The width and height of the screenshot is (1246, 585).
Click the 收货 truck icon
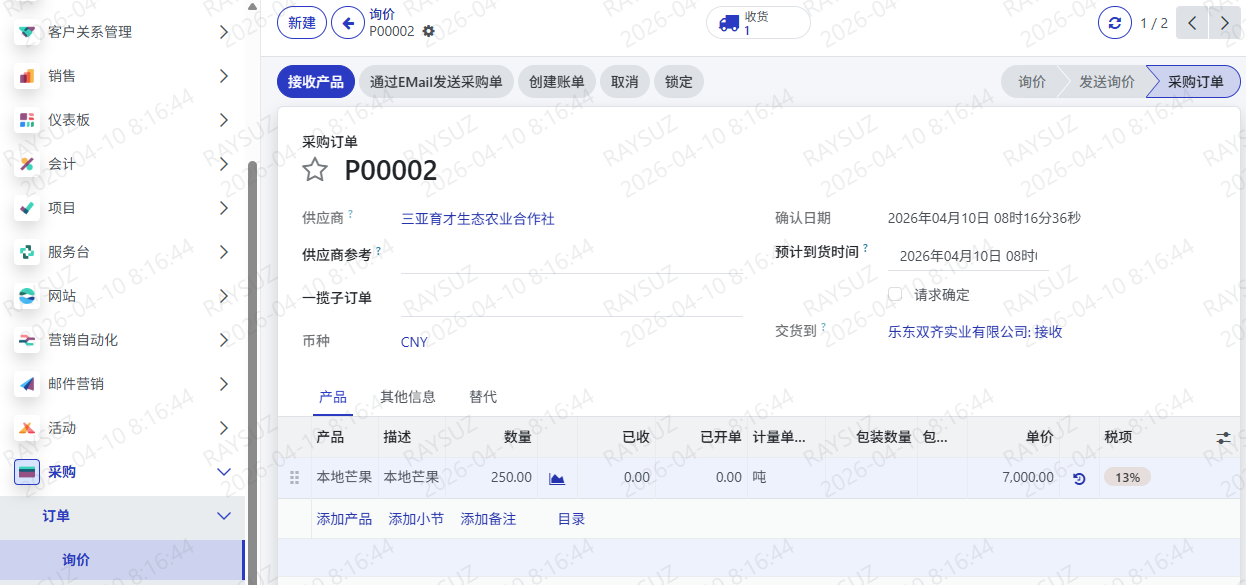pyautogui.click(x=729, y=23)
